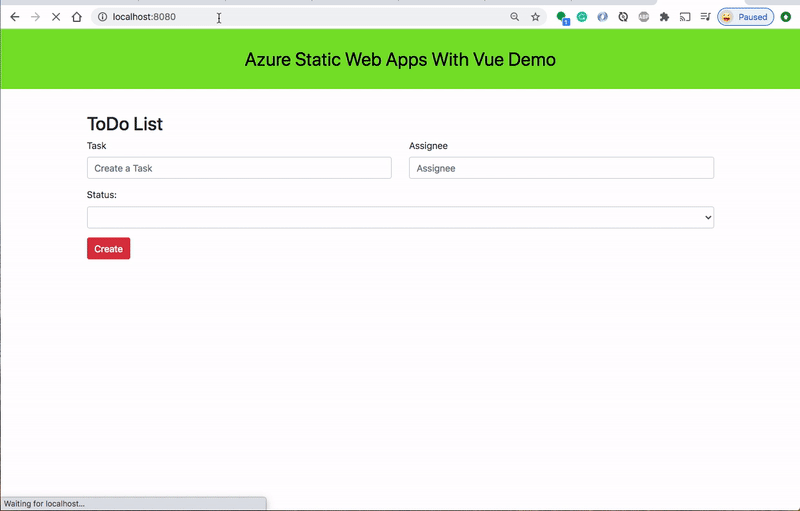The height and width of the screenshot is (511, 800).
Task: Open the Status dropdown
Action: click(401, 217)
